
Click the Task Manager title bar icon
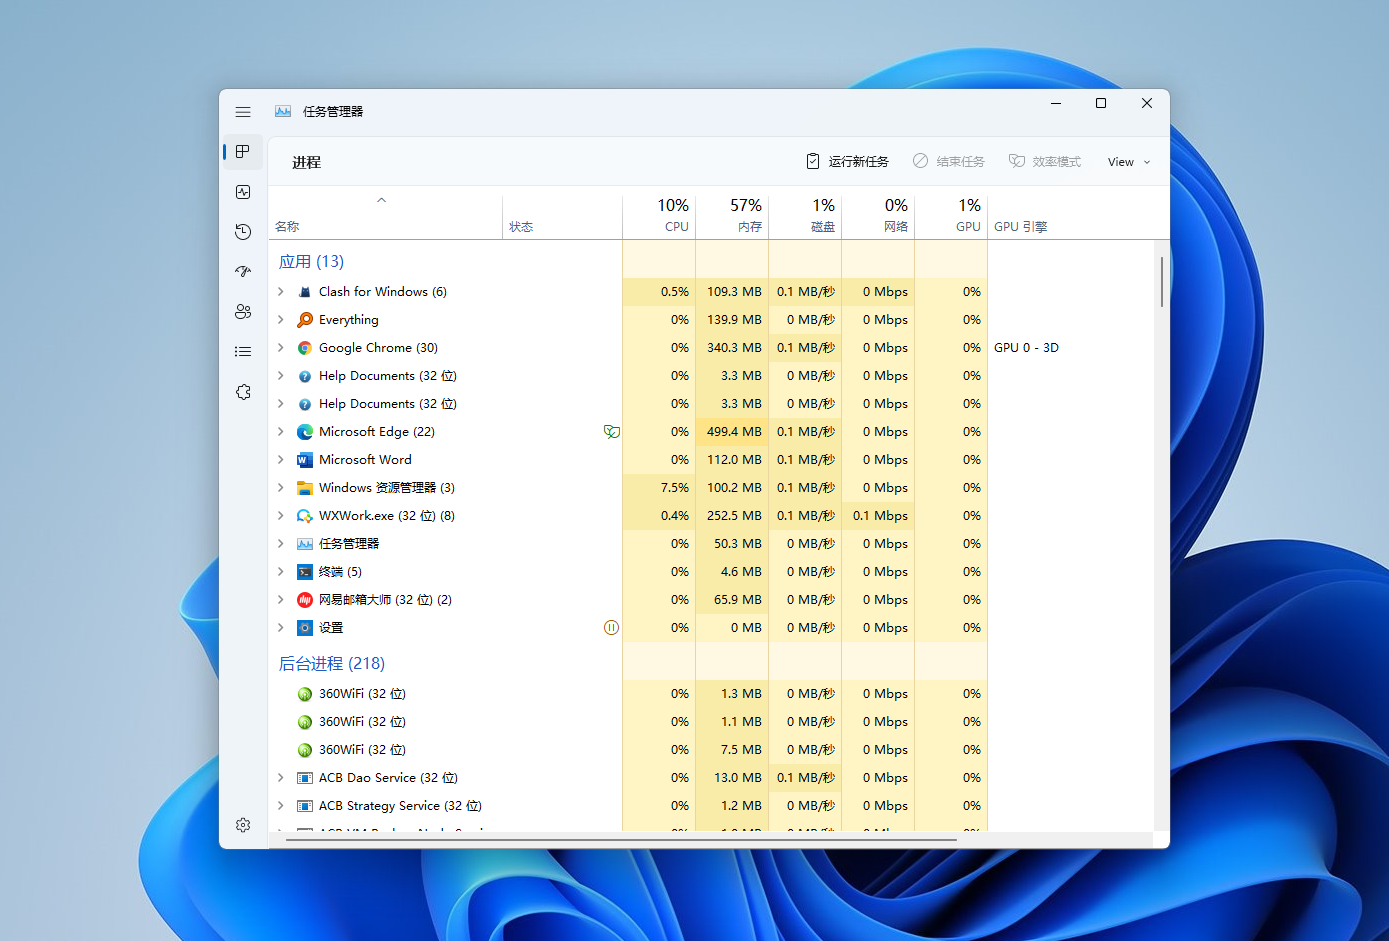[x=283, y=111]
